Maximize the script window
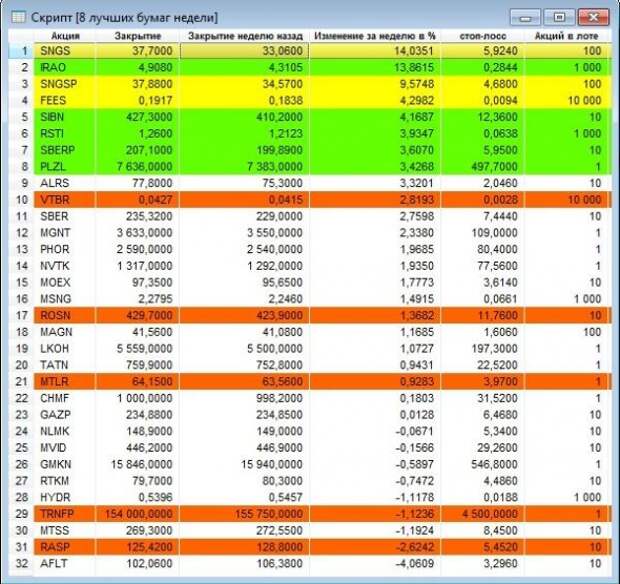 [559, 17]
